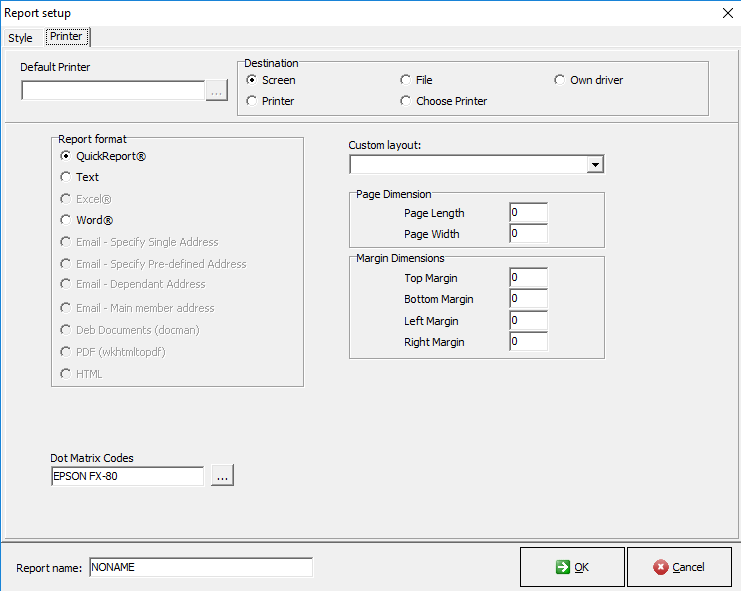Click the Page Length field
This screenshot has width=741, height=591.
tap(528, 213)
